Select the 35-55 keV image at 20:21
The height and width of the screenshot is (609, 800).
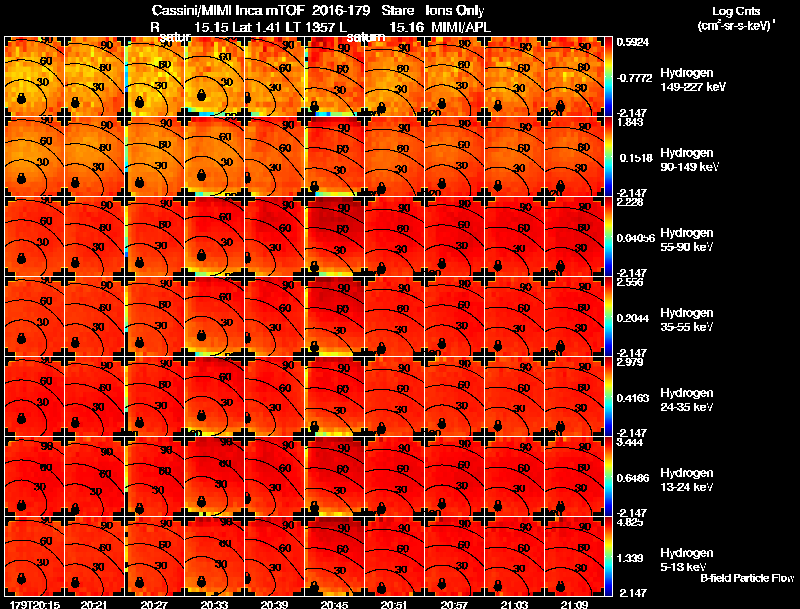94,317
